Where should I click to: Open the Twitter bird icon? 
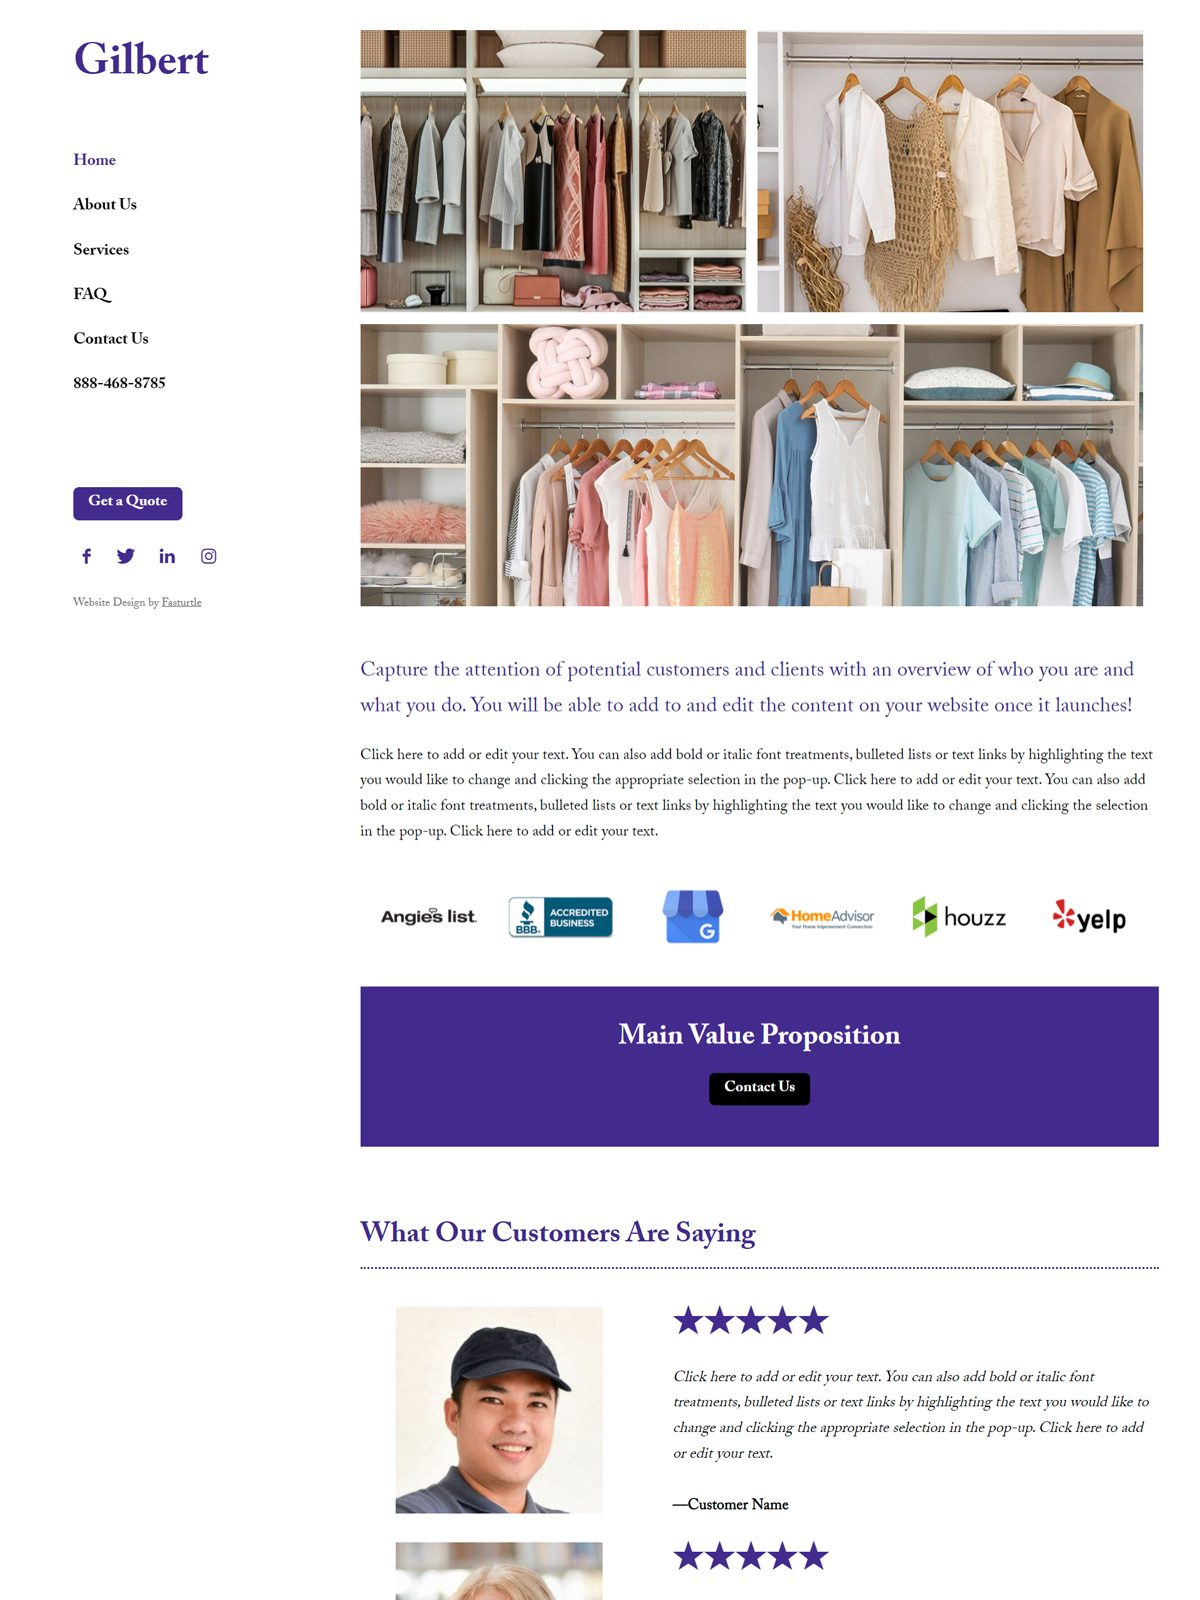pyautogui.click(x=125, y=556)
